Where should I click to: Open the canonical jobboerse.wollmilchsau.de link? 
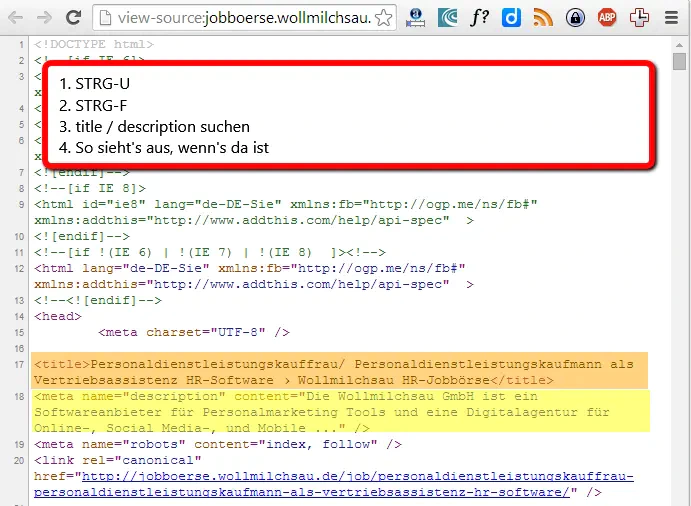coord(334,484)
